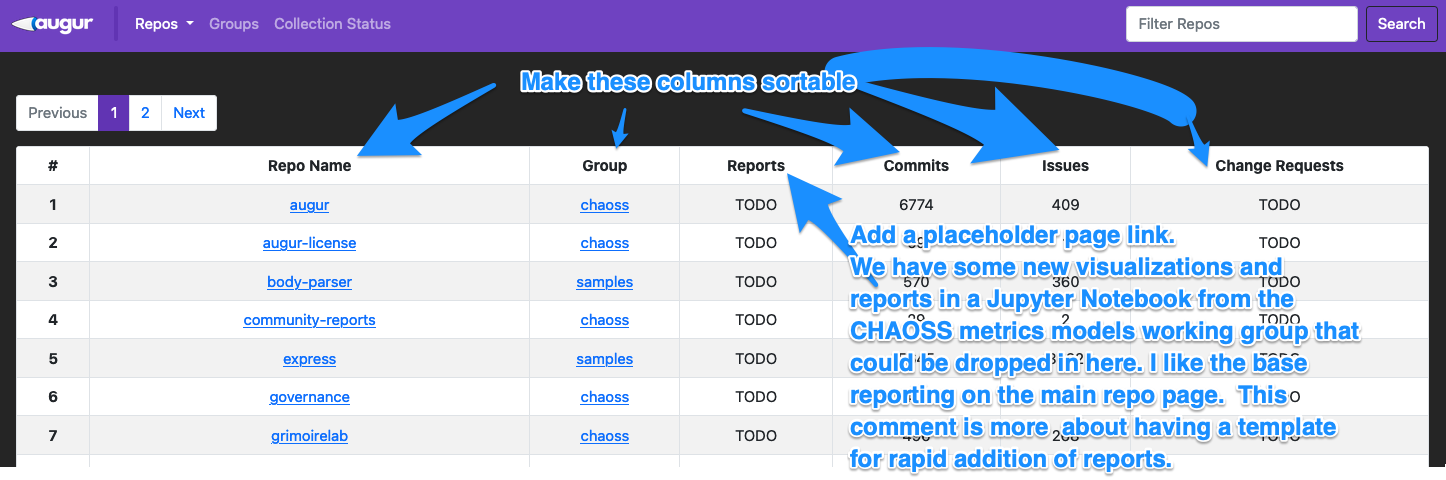
Task: Open the augur-license repo link
Action: coord(309,243)
